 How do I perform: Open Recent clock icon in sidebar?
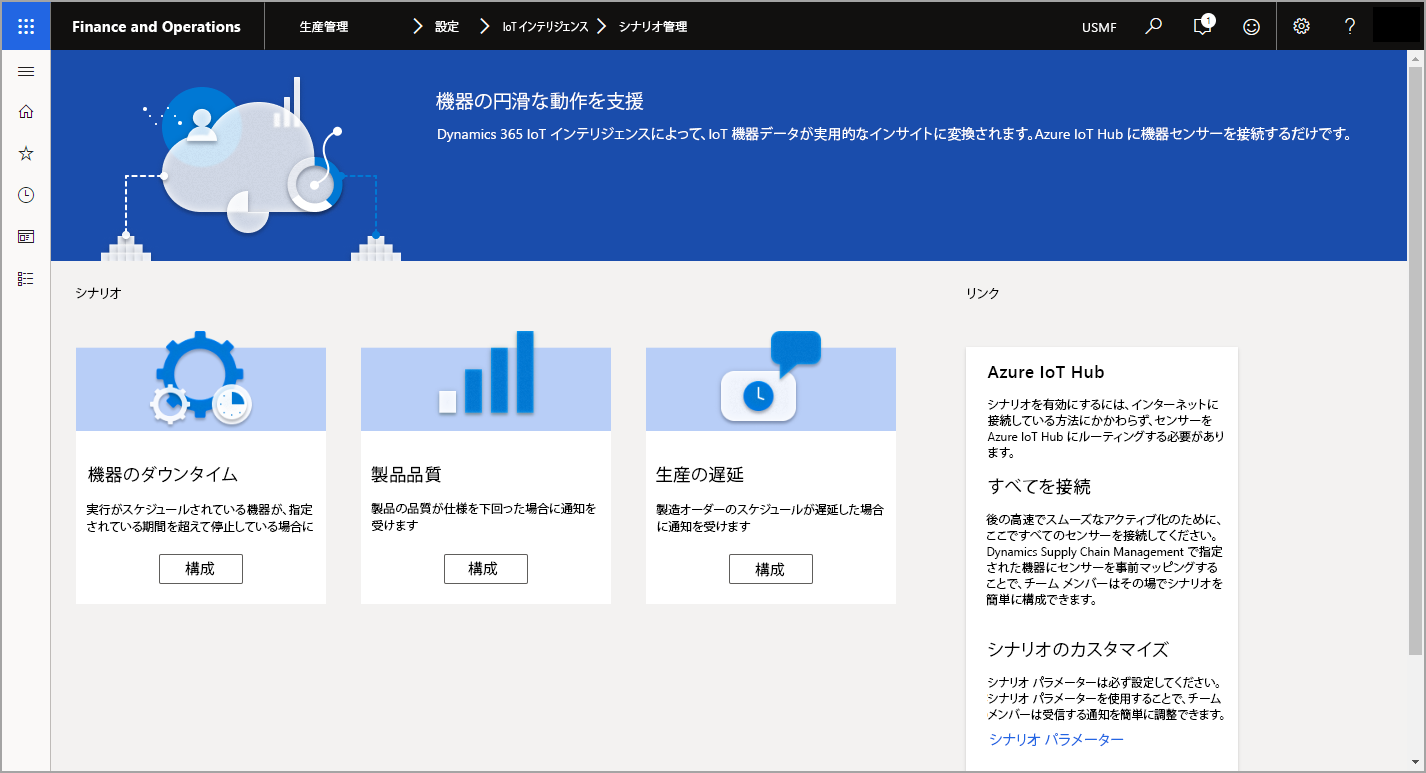point(26,195)
